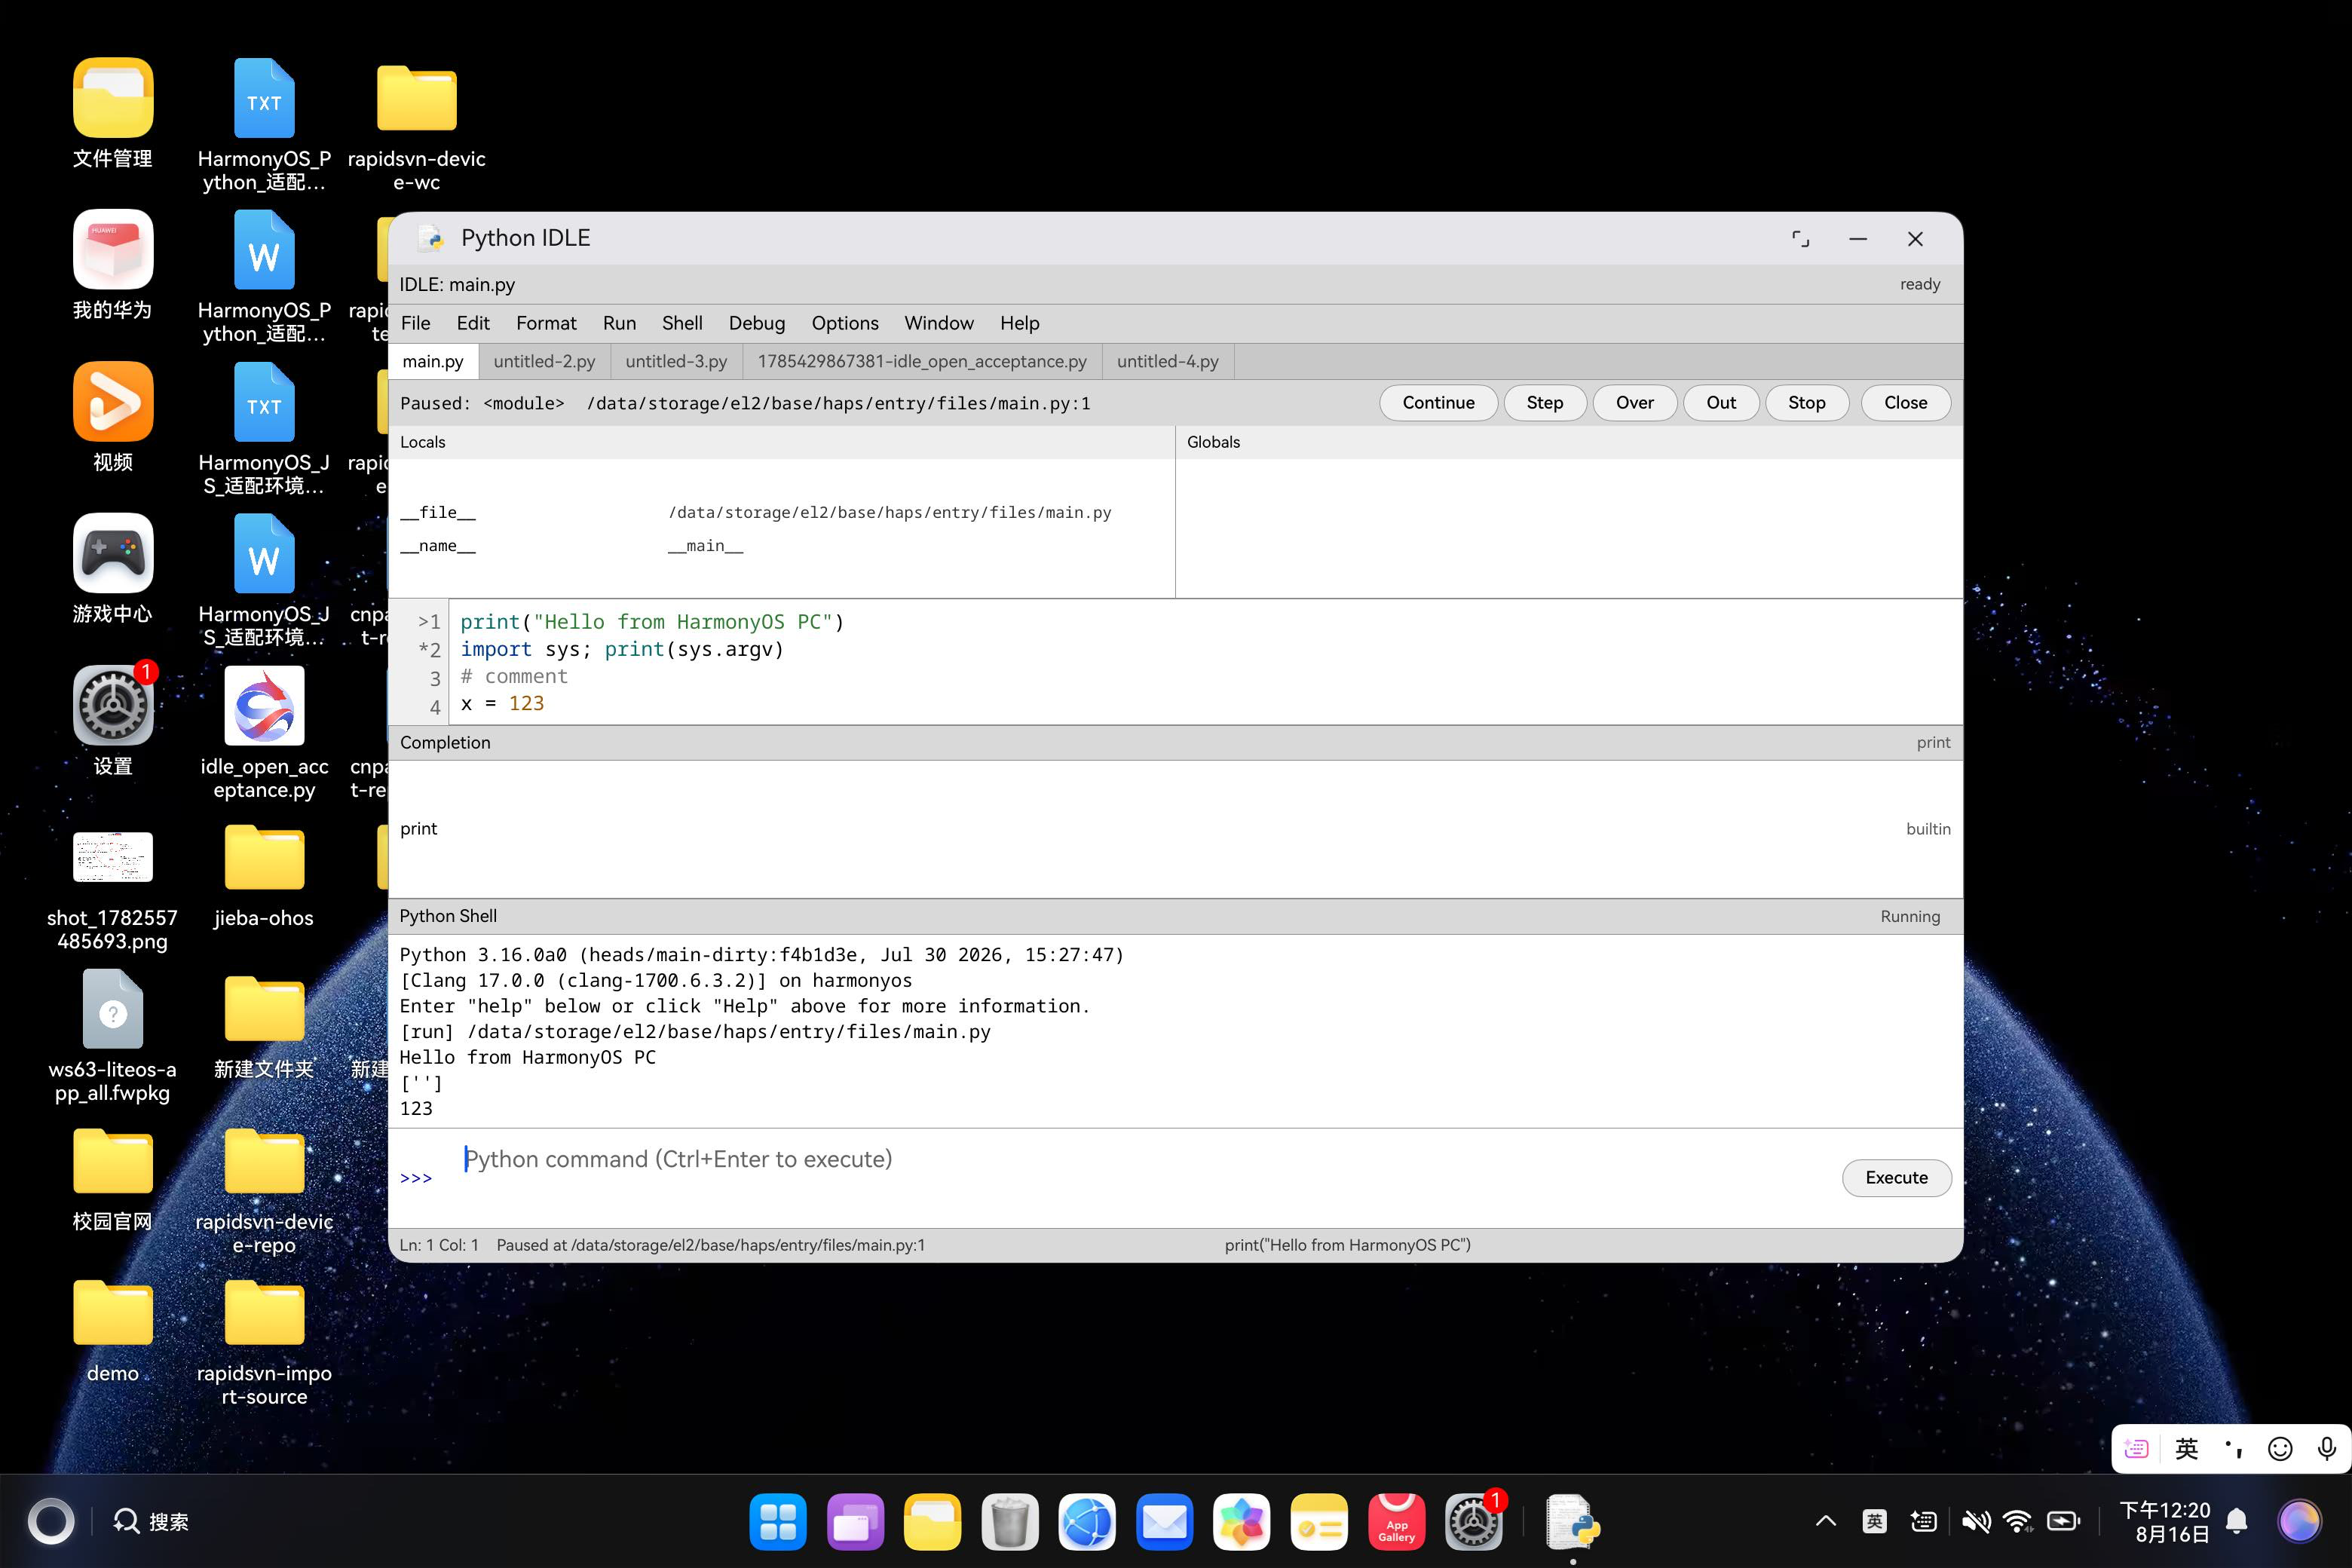Click the Stop debugger button
Image resolution: width=2352 pixels, height=1568 pixels.
[x=1807, y=403]
